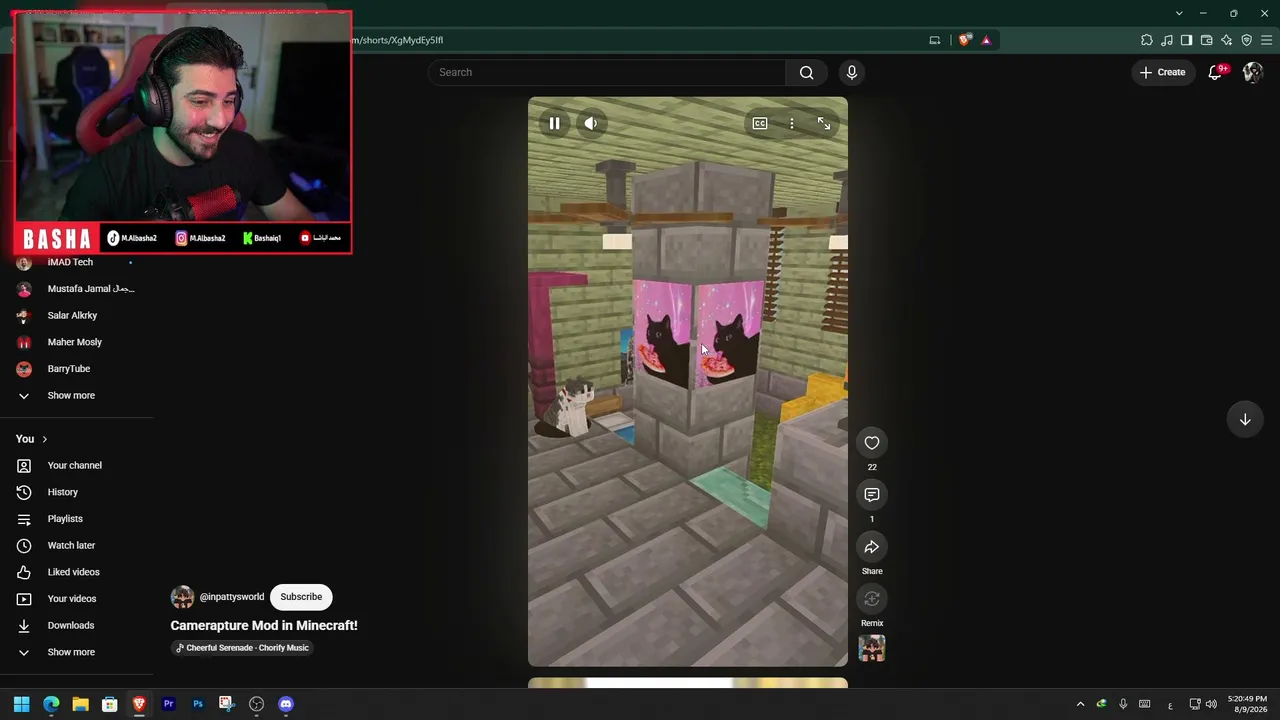Show hidden system tray icons
Viewport: 1280px width, 720px height.
pos(1080,704)
